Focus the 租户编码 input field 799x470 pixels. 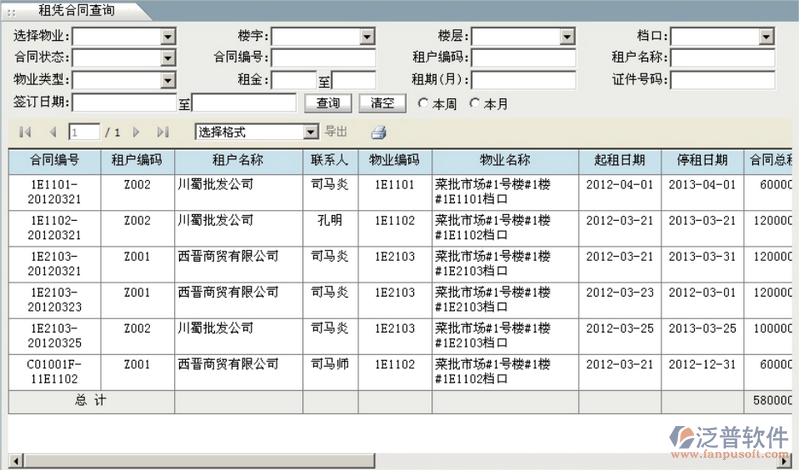point(523,58)
